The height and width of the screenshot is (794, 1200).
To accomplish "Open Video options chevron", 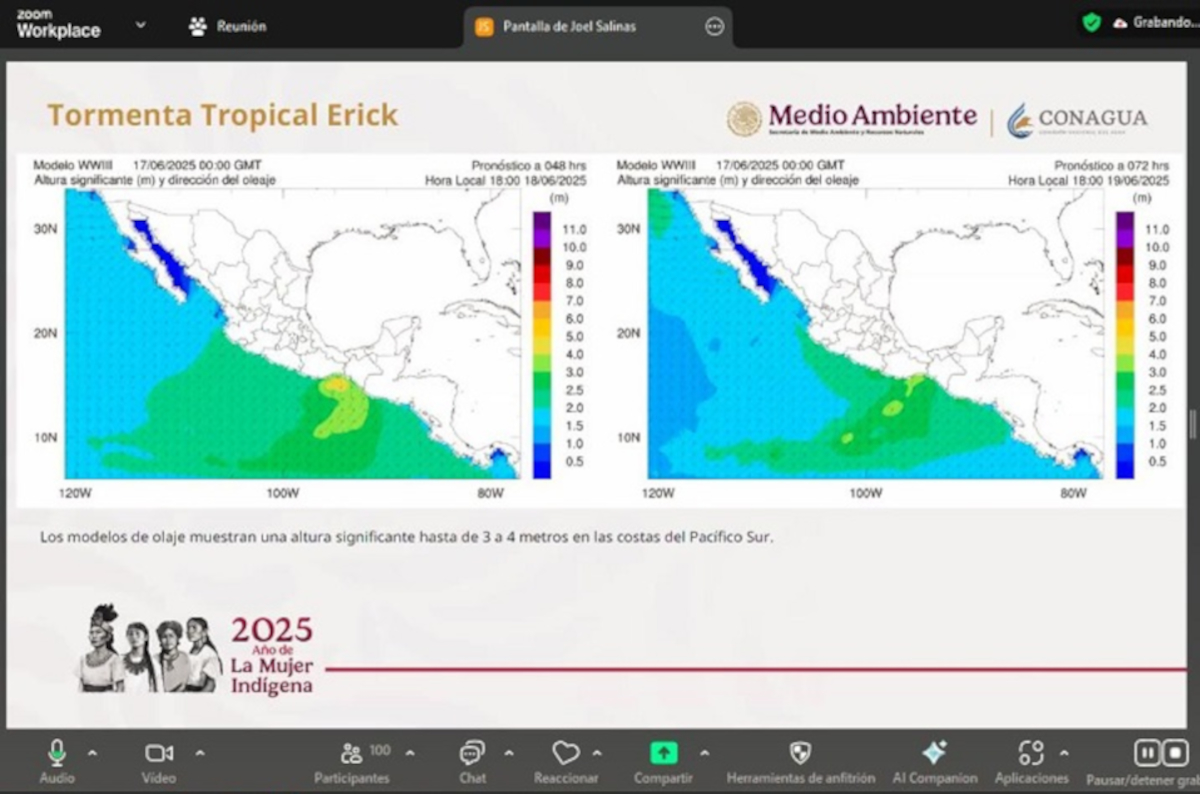I will (199, 753).
